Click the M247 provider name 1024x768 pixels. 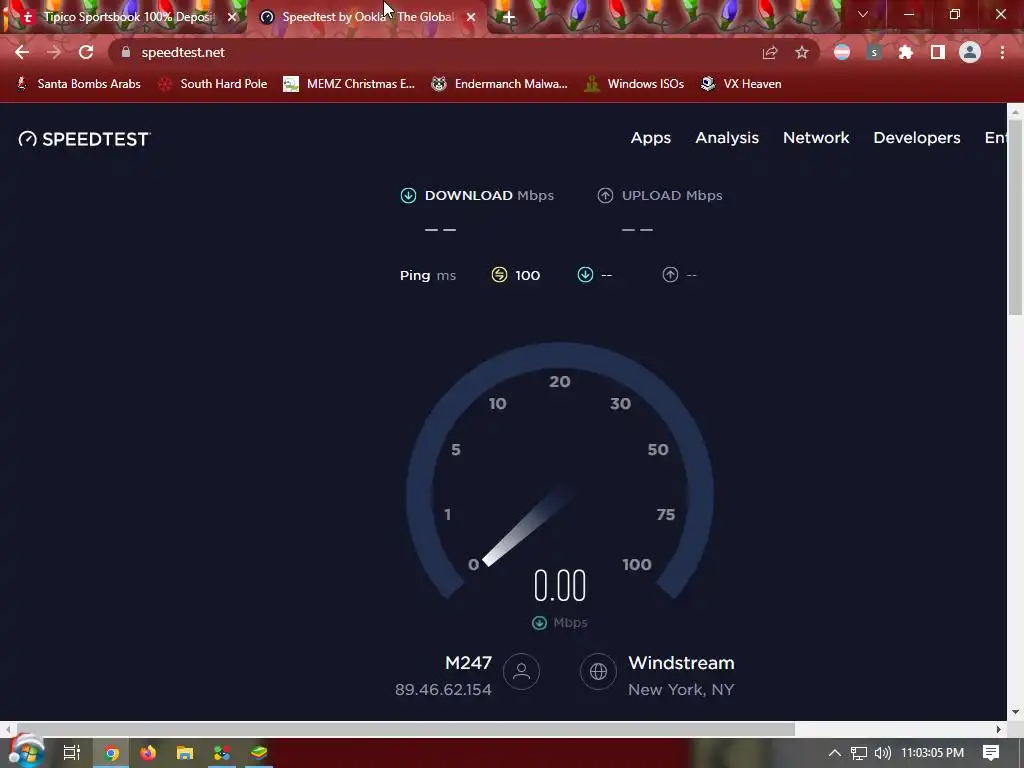point(468,663)
